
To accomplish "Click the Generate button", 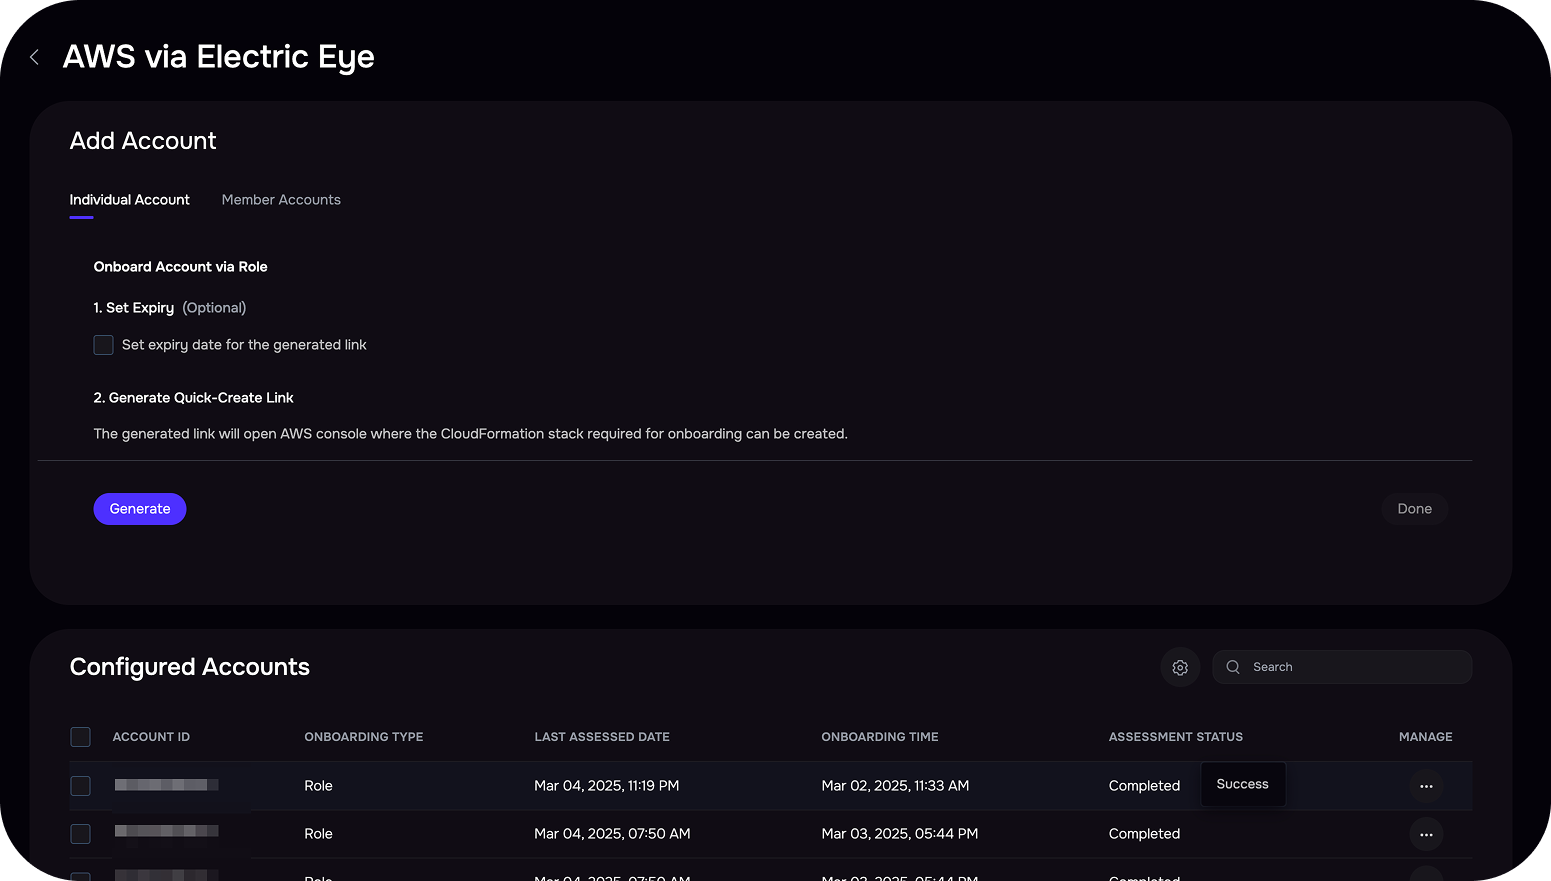I will [140, 509].
